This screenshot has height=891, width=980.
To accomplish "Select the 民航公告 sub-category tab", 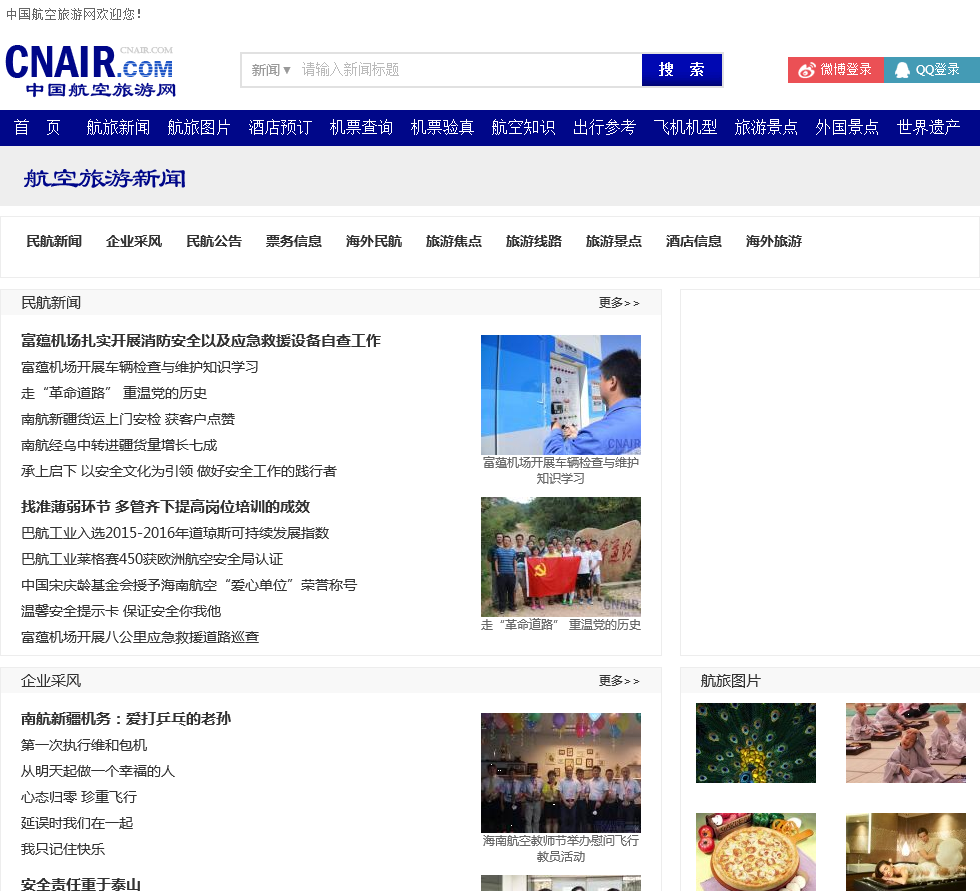I will click(214, 241).
